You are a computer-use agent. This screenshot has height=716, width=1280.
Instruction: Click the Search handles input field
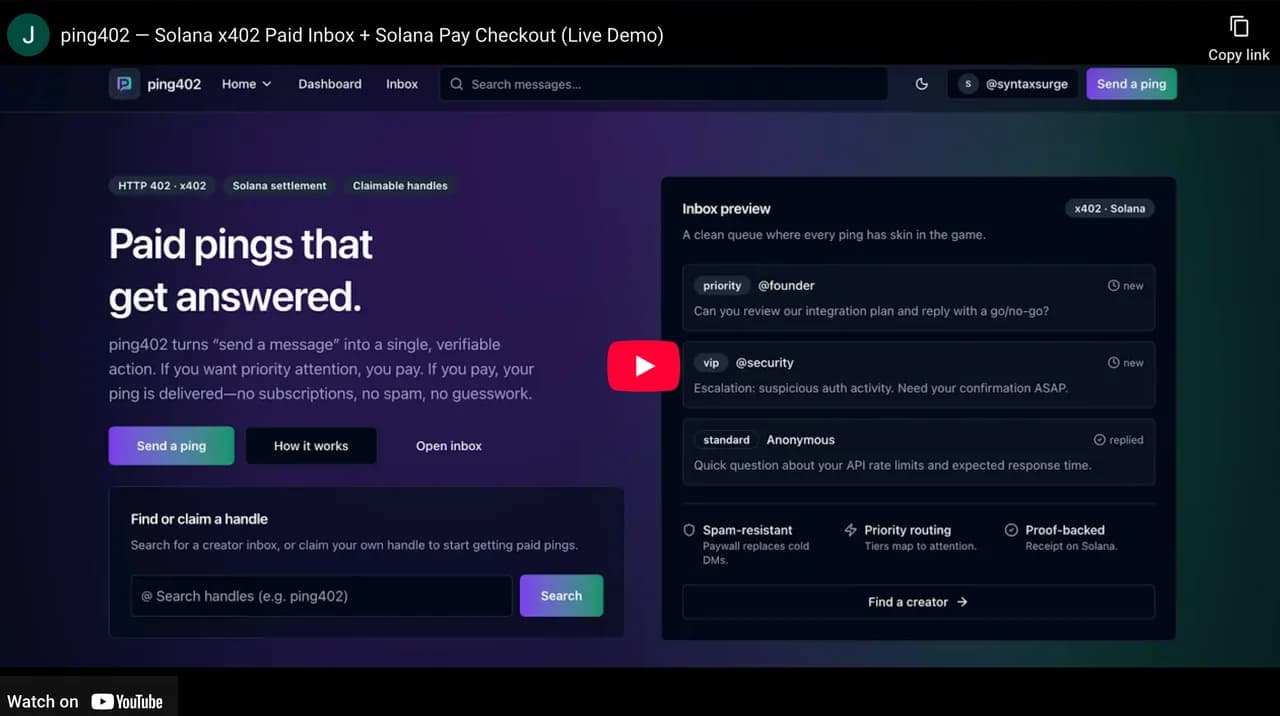tap(321, 596)
